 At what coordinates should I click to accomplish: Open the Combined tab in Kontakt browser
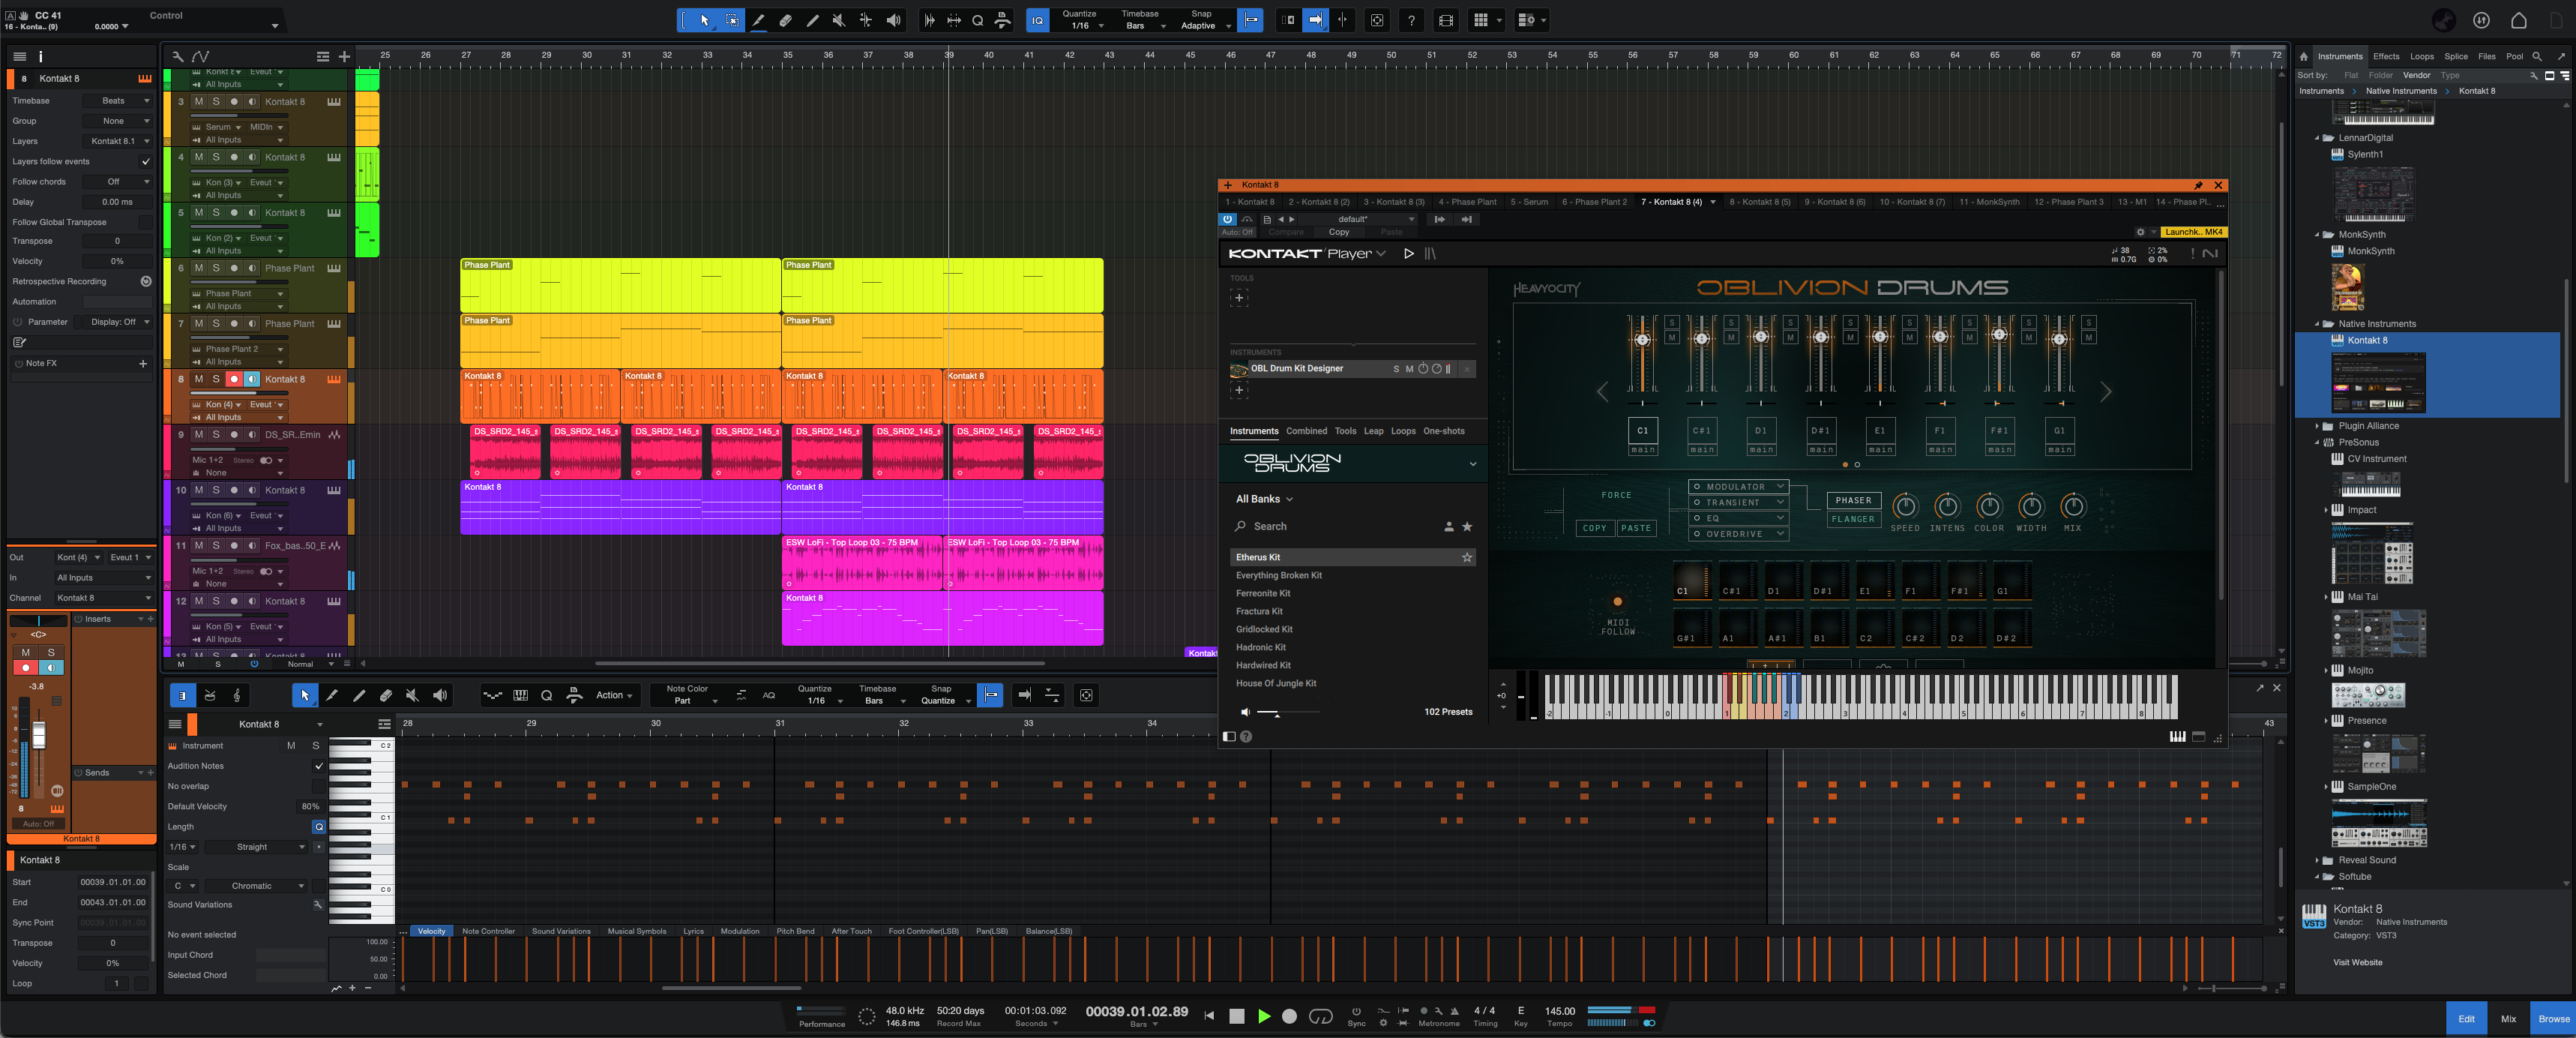tap(1306, 432)
